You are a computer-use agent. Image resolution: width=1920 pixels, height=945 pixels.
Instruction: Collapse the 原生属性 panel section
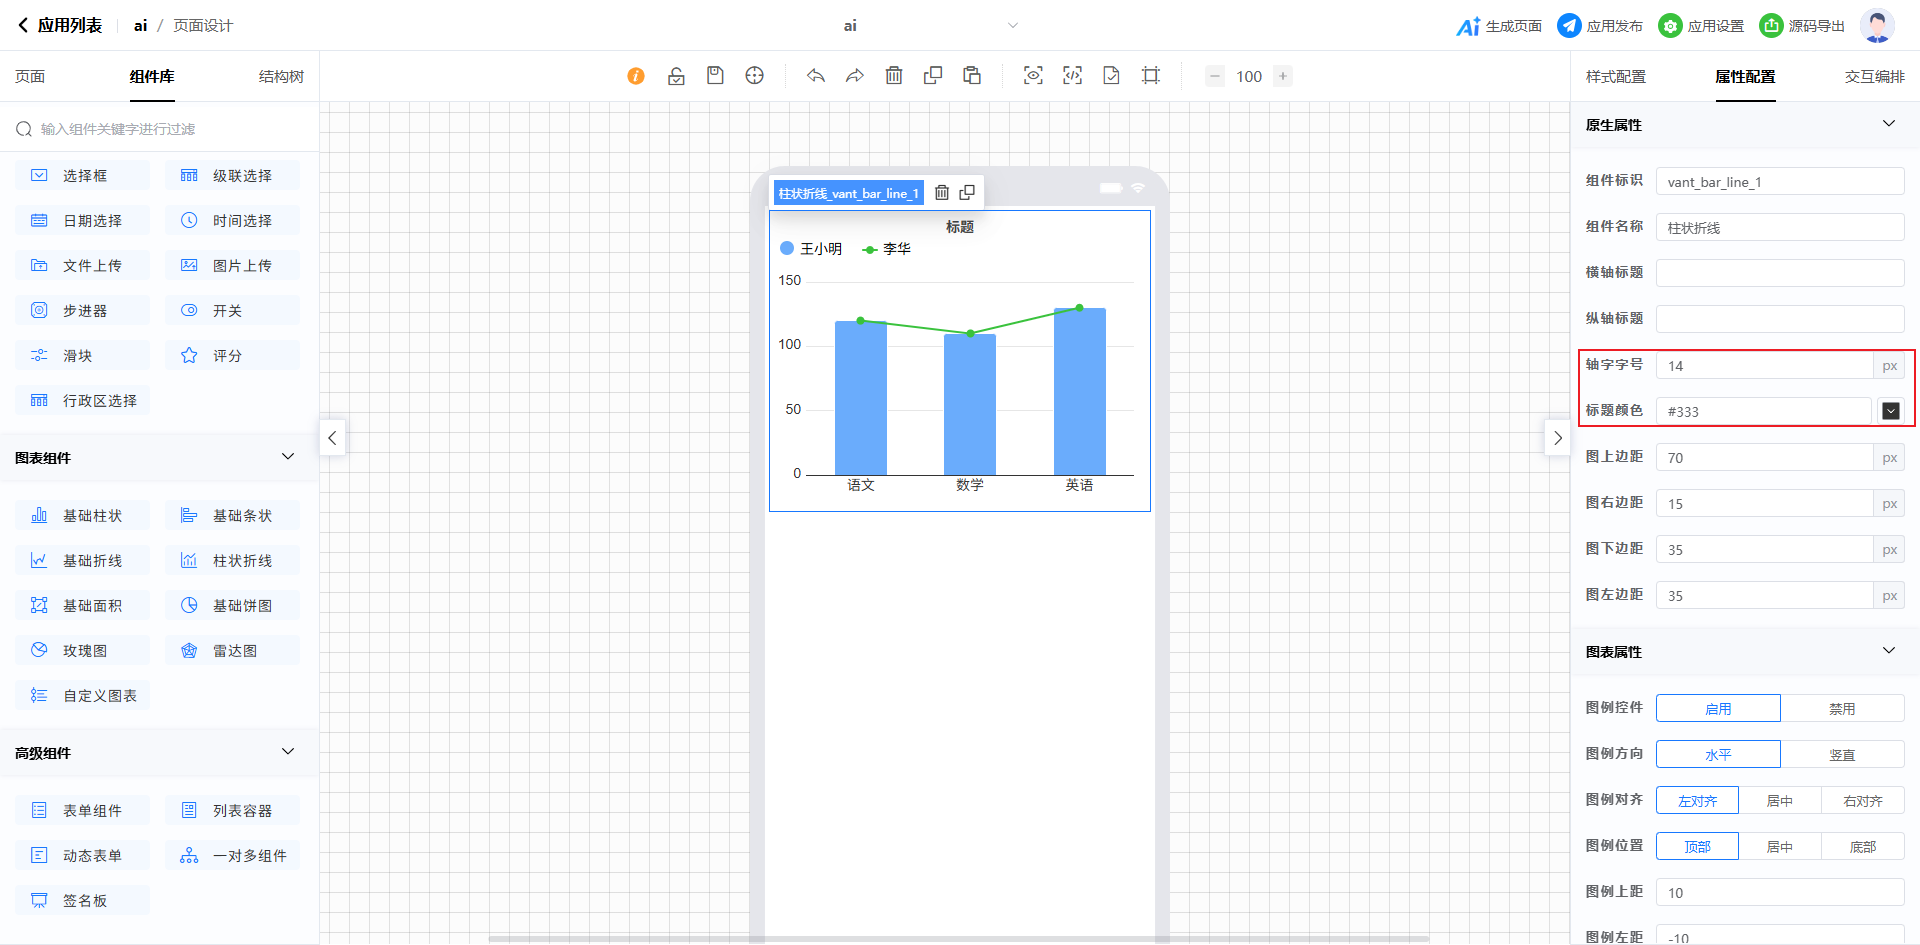point(1888,124)
